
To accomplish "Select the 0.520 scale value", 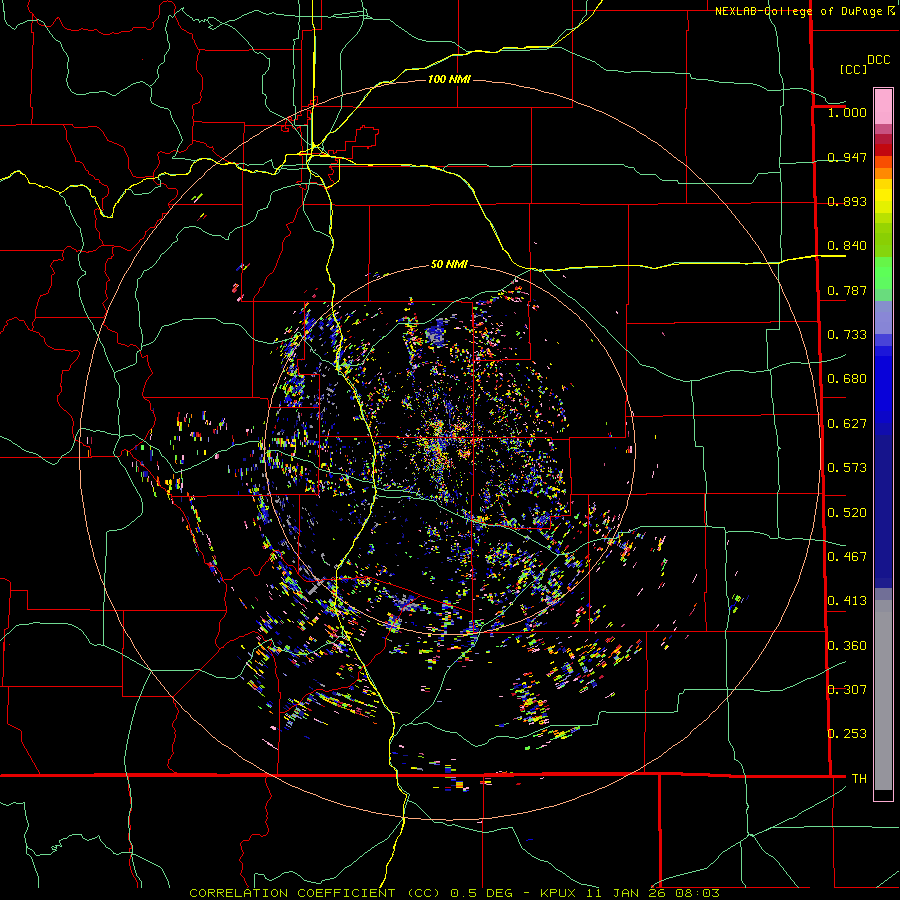I will pyautogui.click(x=847, y=512).
